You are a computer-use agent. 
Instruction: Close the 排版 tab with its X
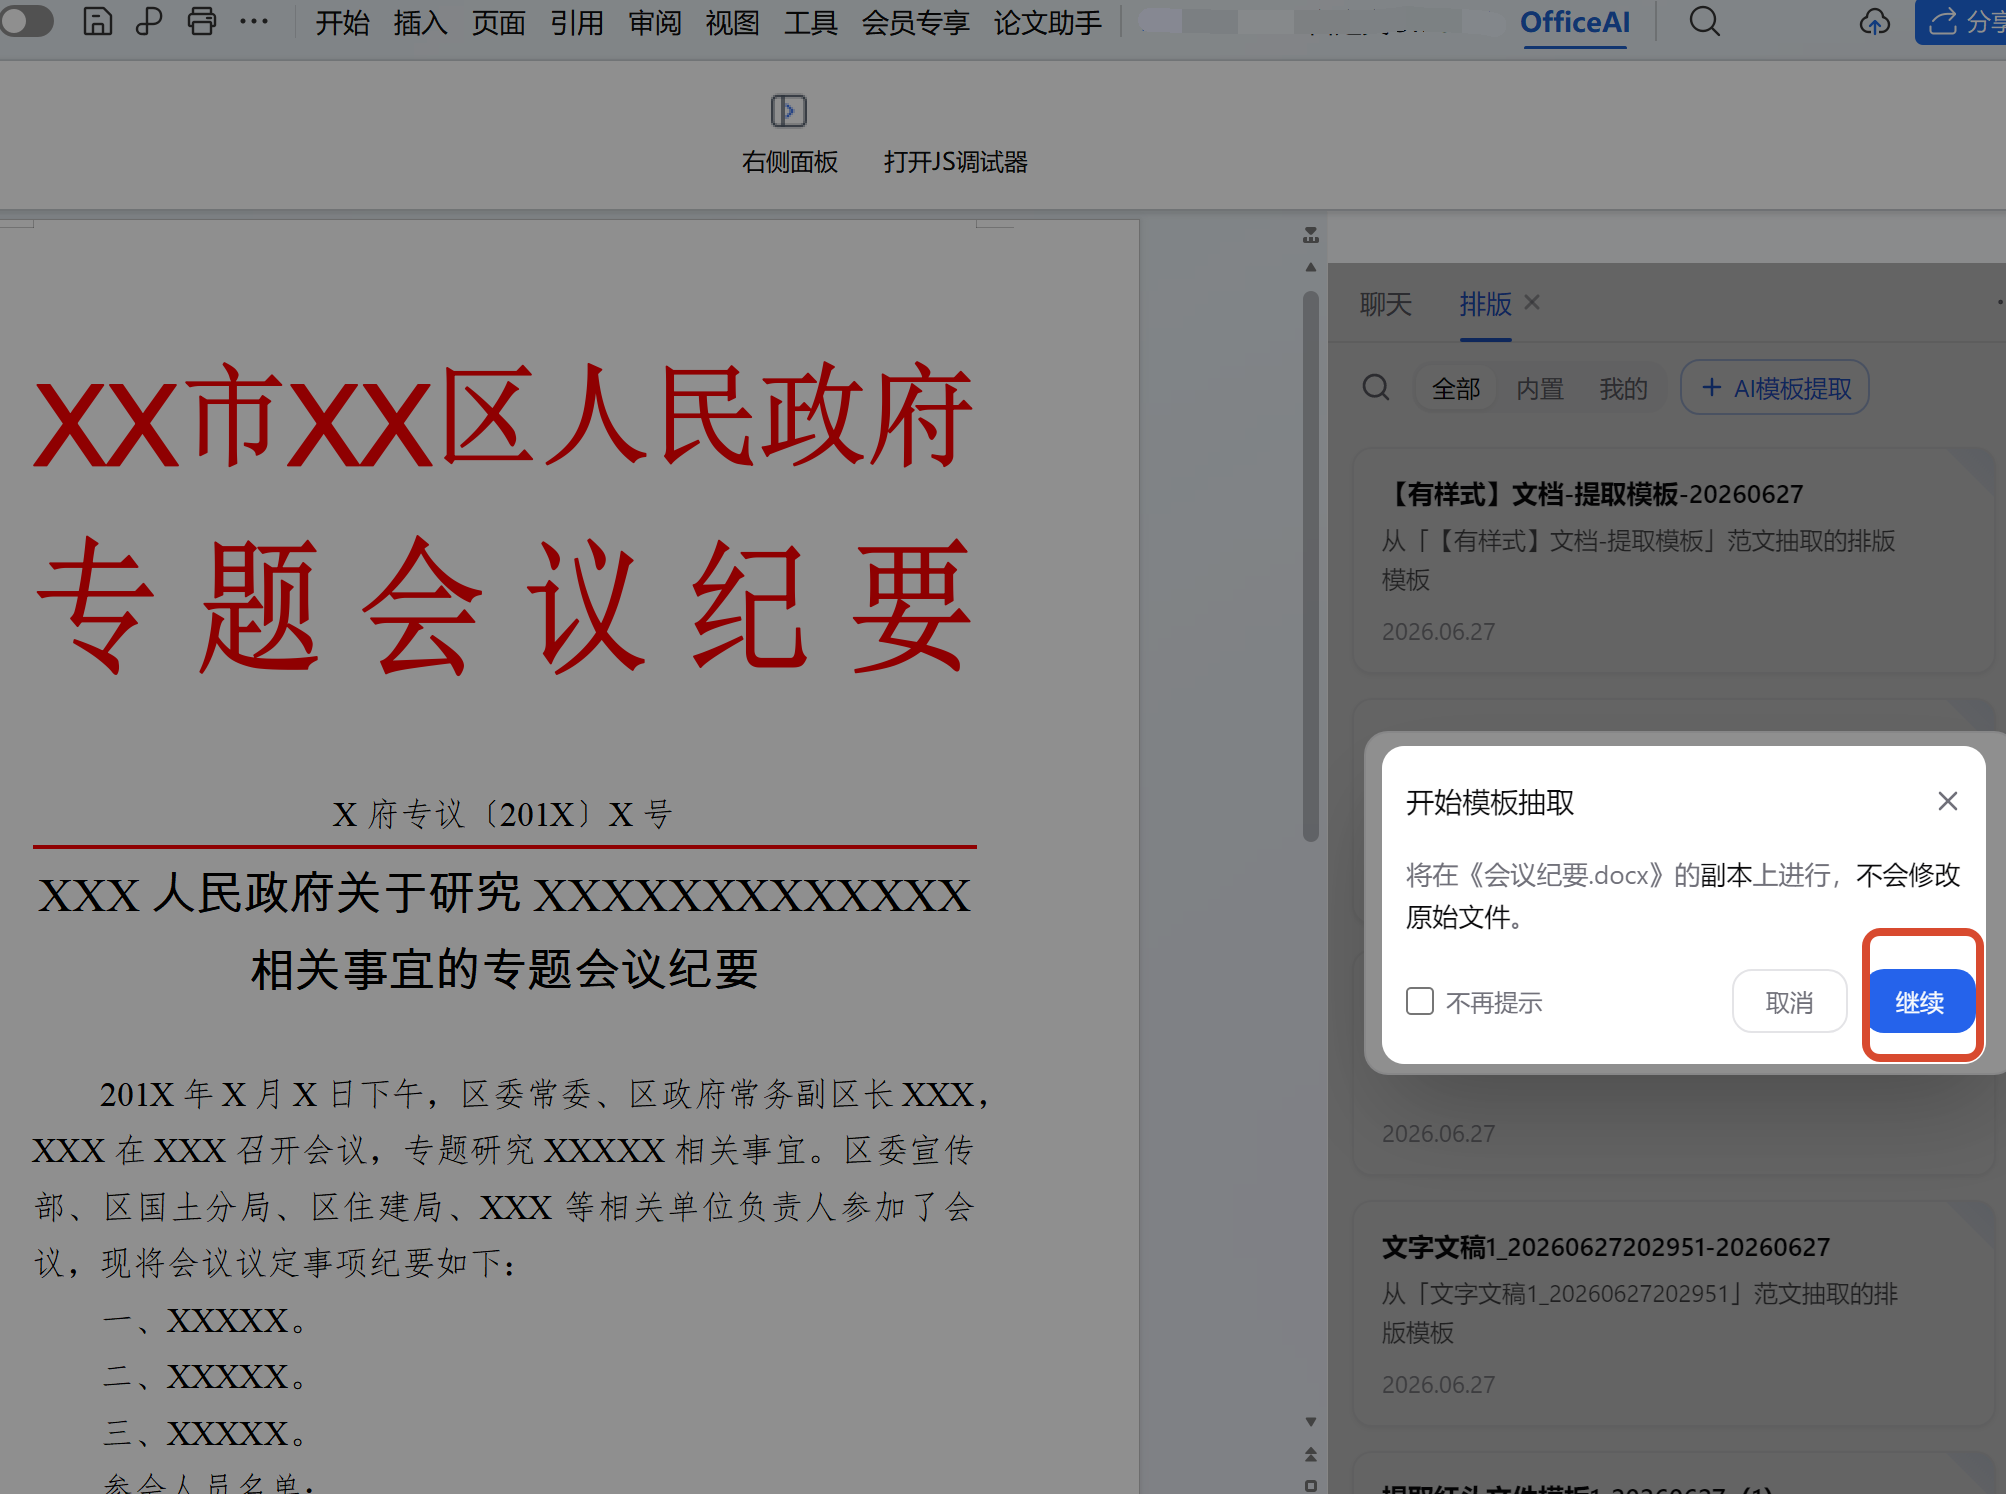tap(1532, 302)
